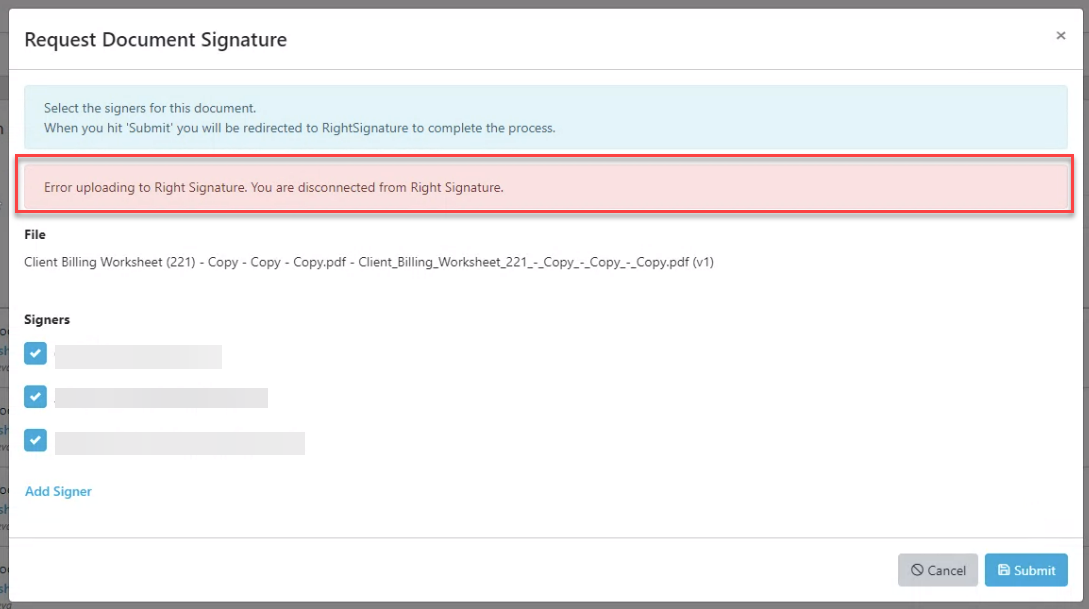Close the Request Document Signature dialog
The height and width of the screenshot is (609, 1089).
point(1060,35)
